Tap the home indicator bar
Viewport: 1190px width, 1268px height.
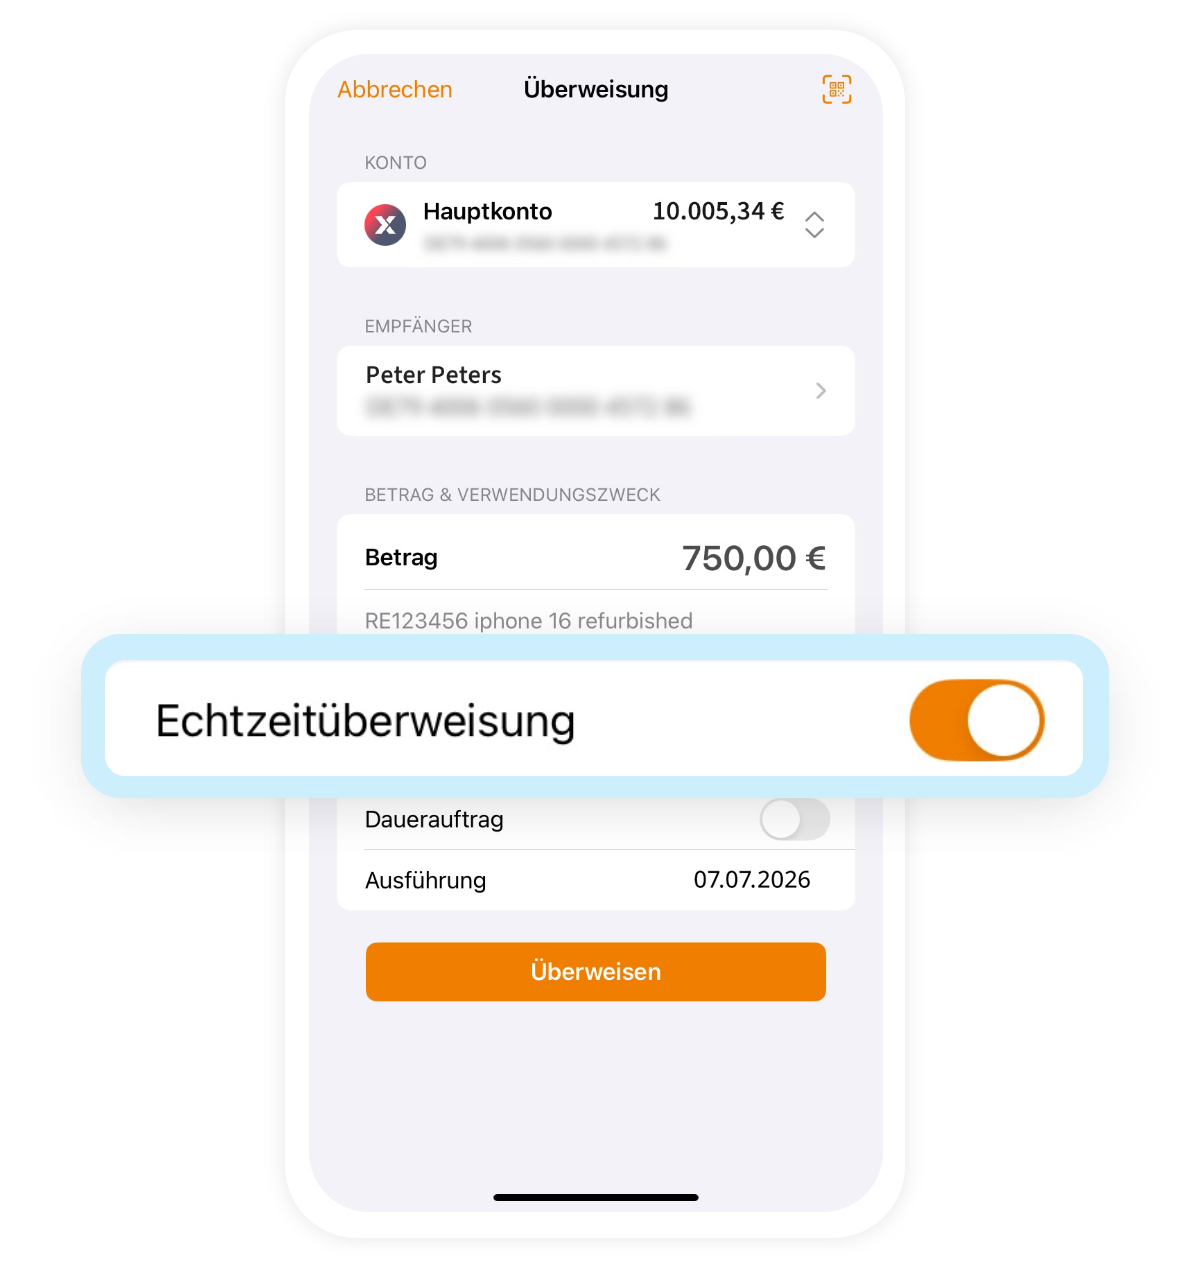point(596,1197)
